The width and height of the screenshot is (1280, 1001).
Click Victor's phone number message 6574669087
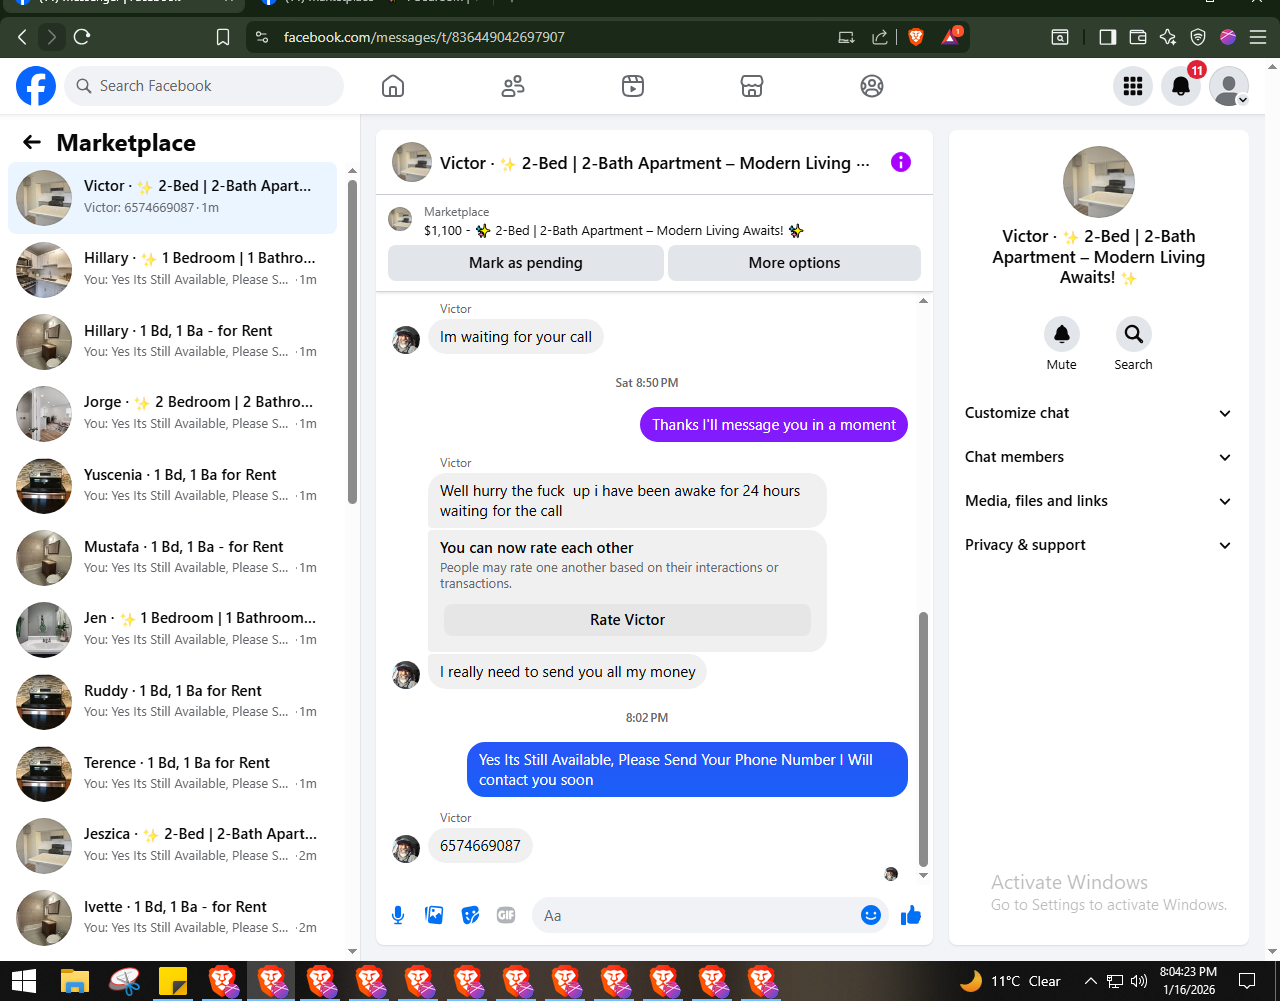pos(480,846)
